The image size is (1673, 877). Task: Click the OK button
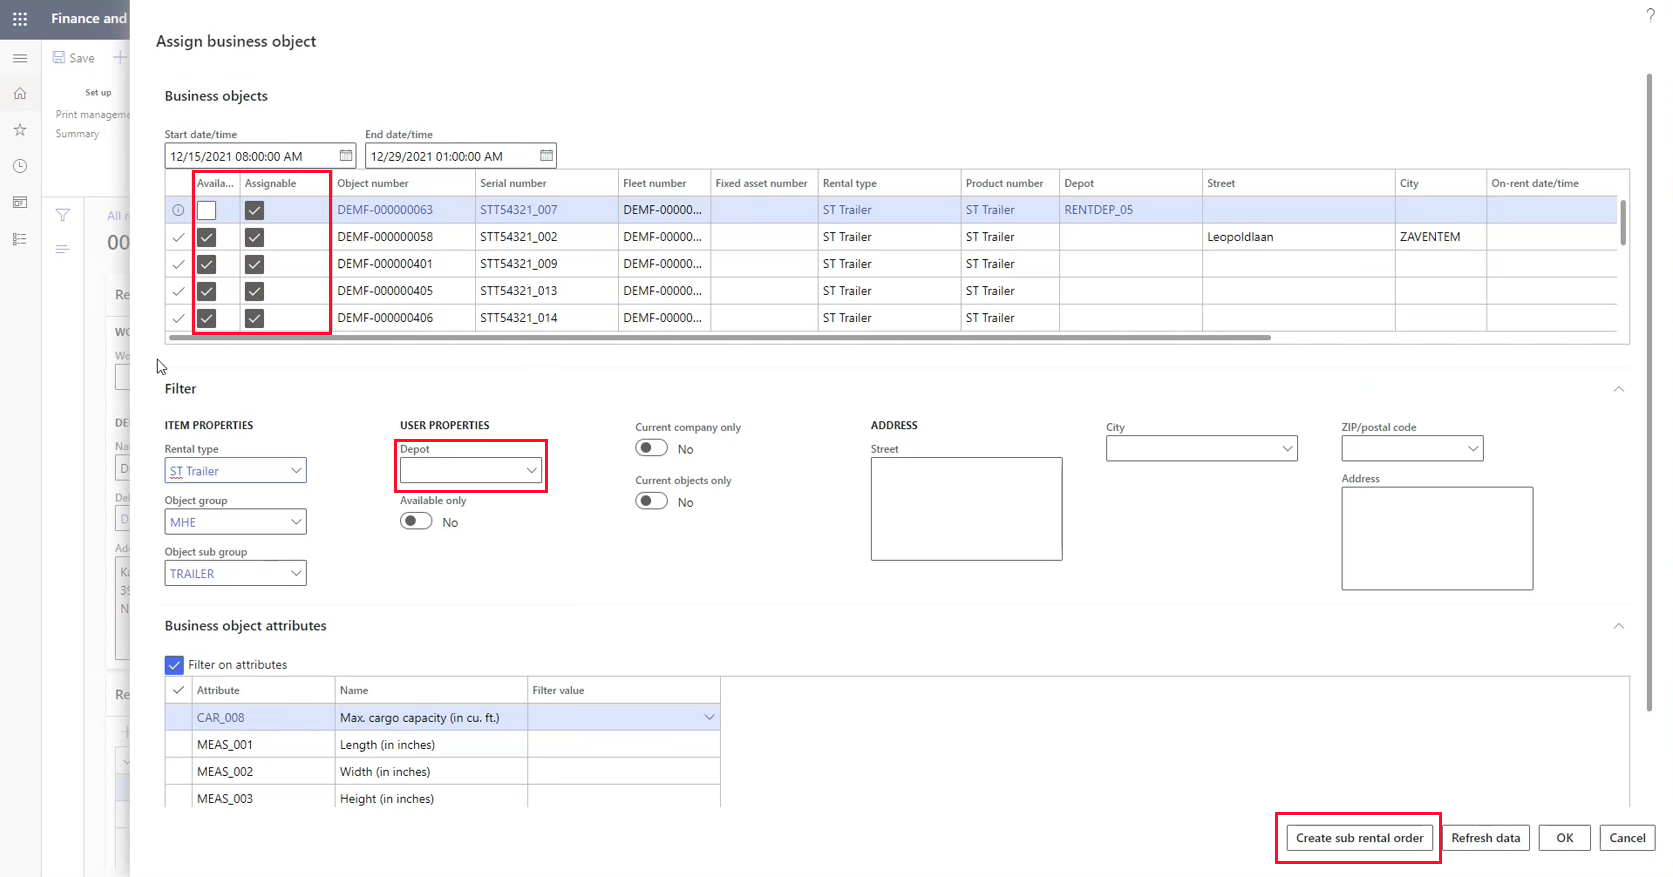pyautogui.click(x=1564, y=838)
